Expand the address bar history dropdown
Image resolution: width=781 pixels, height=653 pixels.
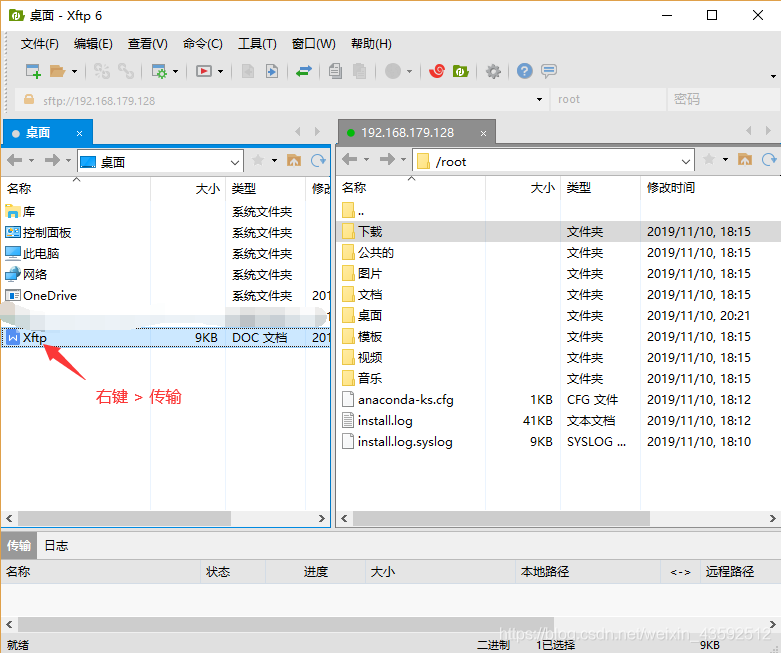click(x=539, y=100)
